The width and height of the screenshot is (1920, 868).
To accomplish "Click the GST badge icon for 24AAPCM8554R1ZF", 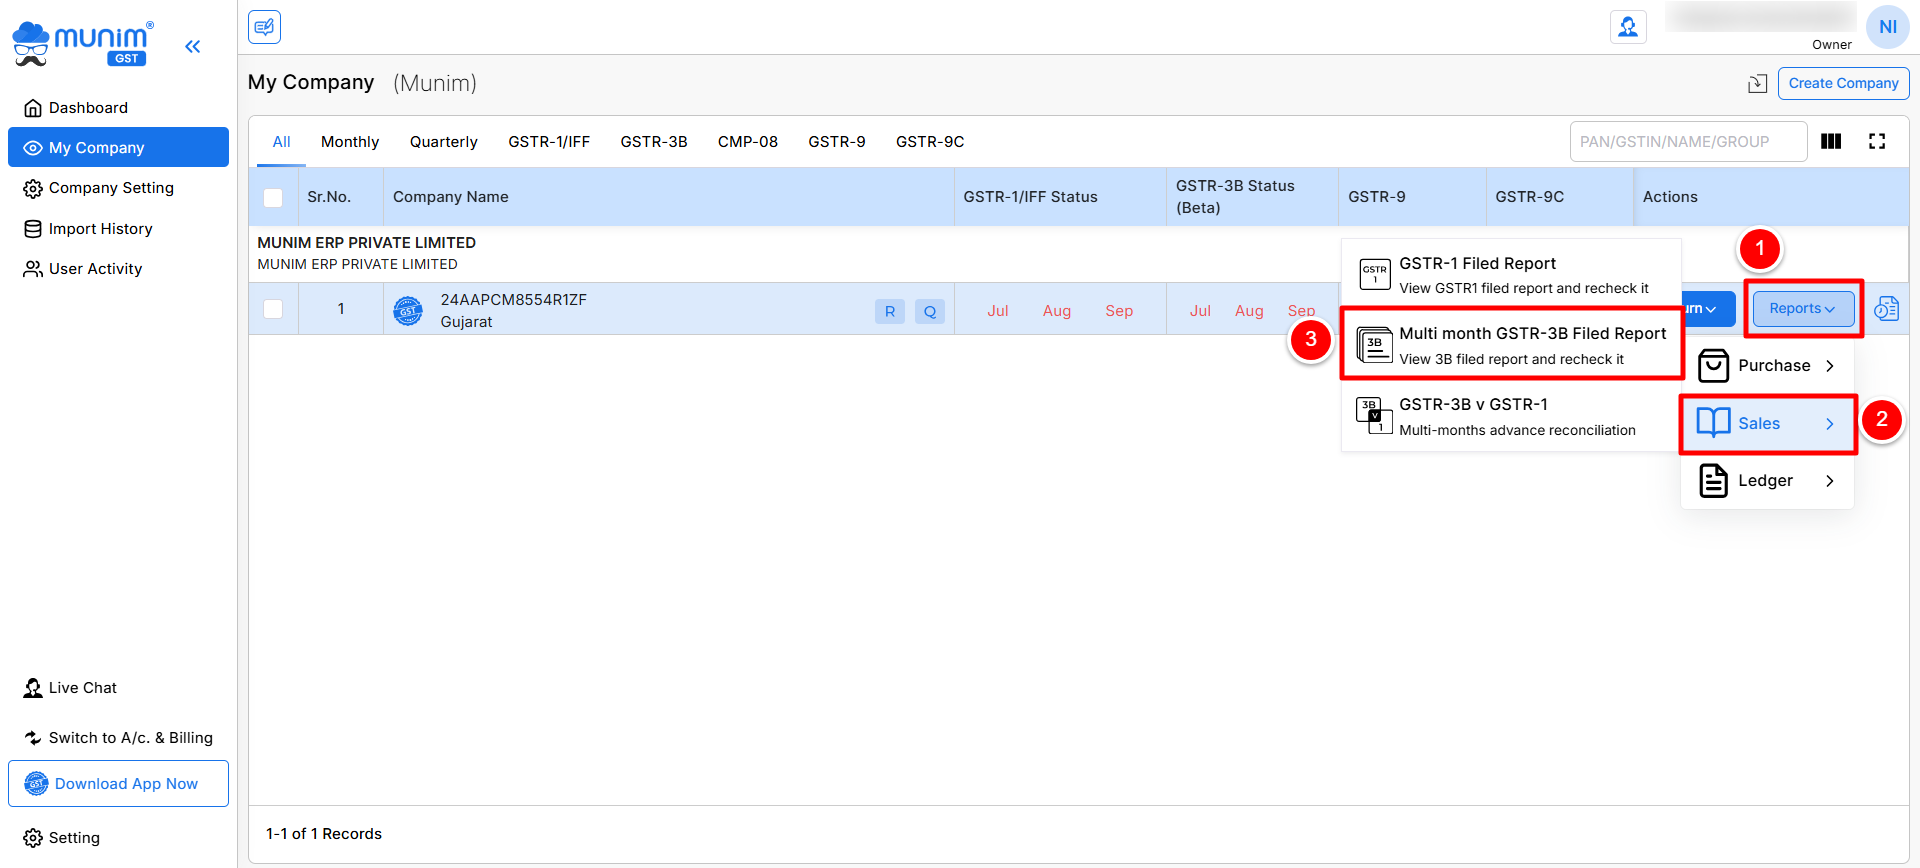I will point(408,310).
